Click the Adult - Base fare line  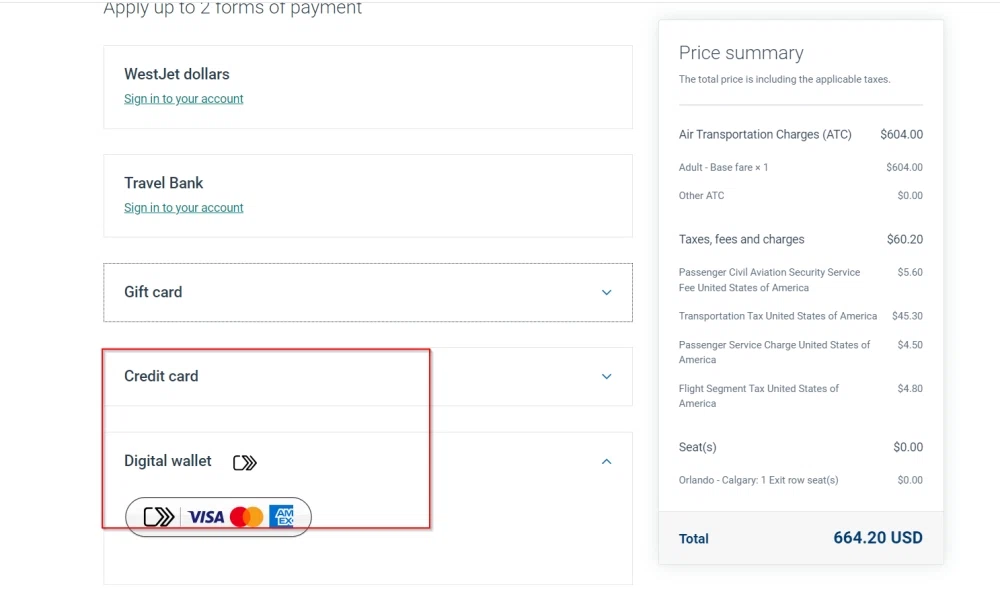(x=723, y=167)
